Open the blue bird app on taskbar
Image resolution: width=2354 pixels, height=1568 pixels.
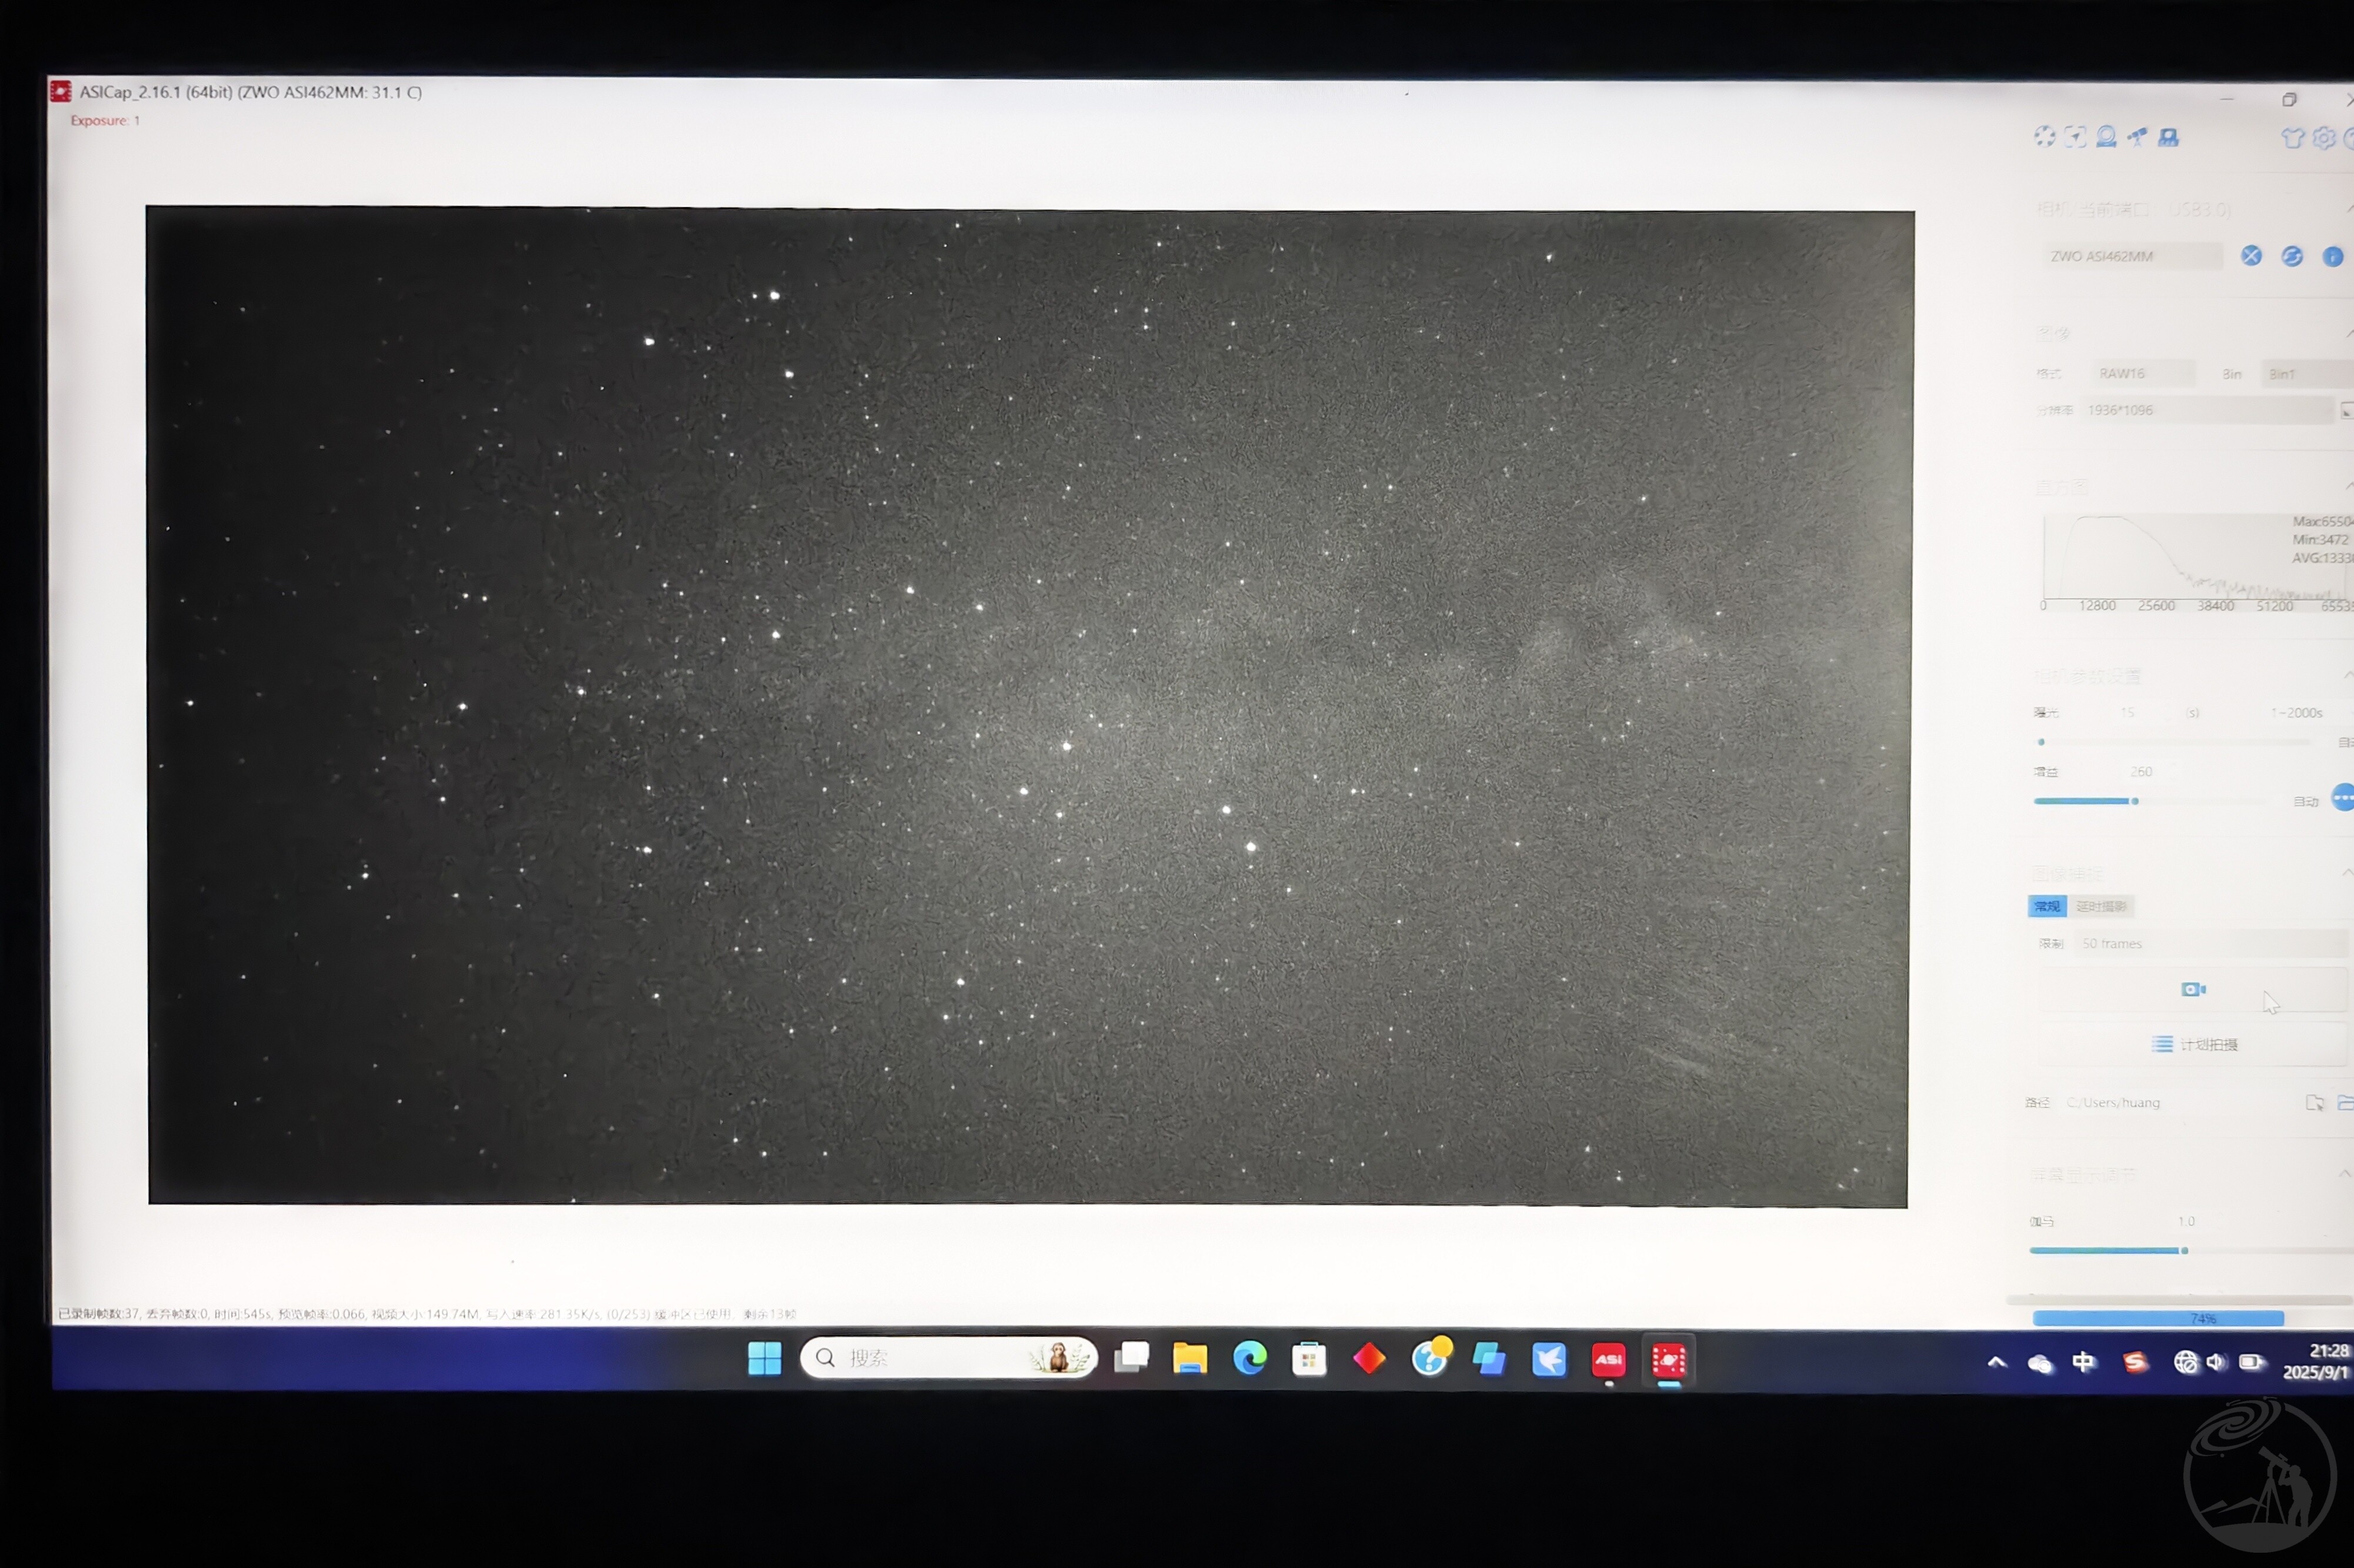(1548, 1360)
